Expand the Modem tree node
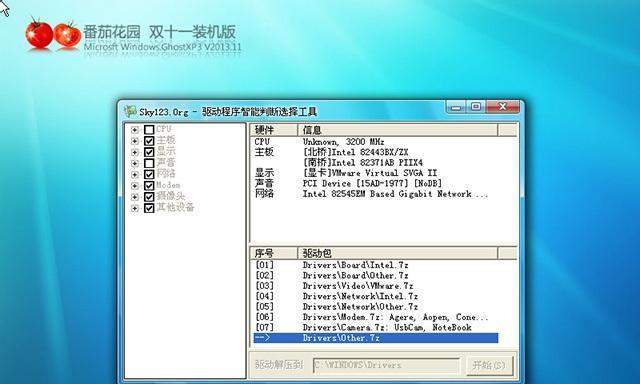640x384 pixels. click(x=134, y=186)
